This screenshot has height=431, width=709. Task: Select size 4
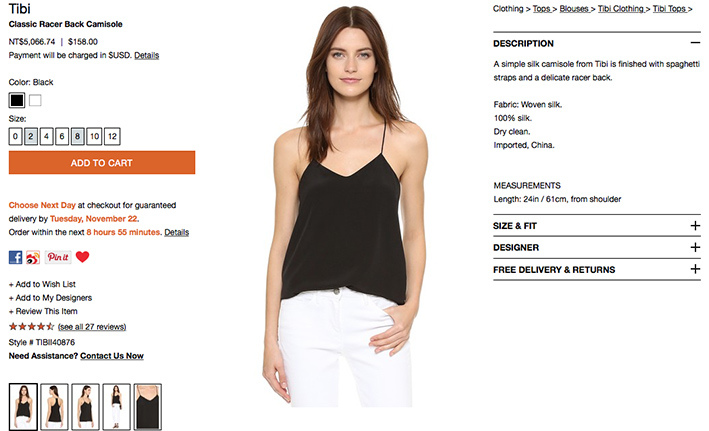pos(47,136)
